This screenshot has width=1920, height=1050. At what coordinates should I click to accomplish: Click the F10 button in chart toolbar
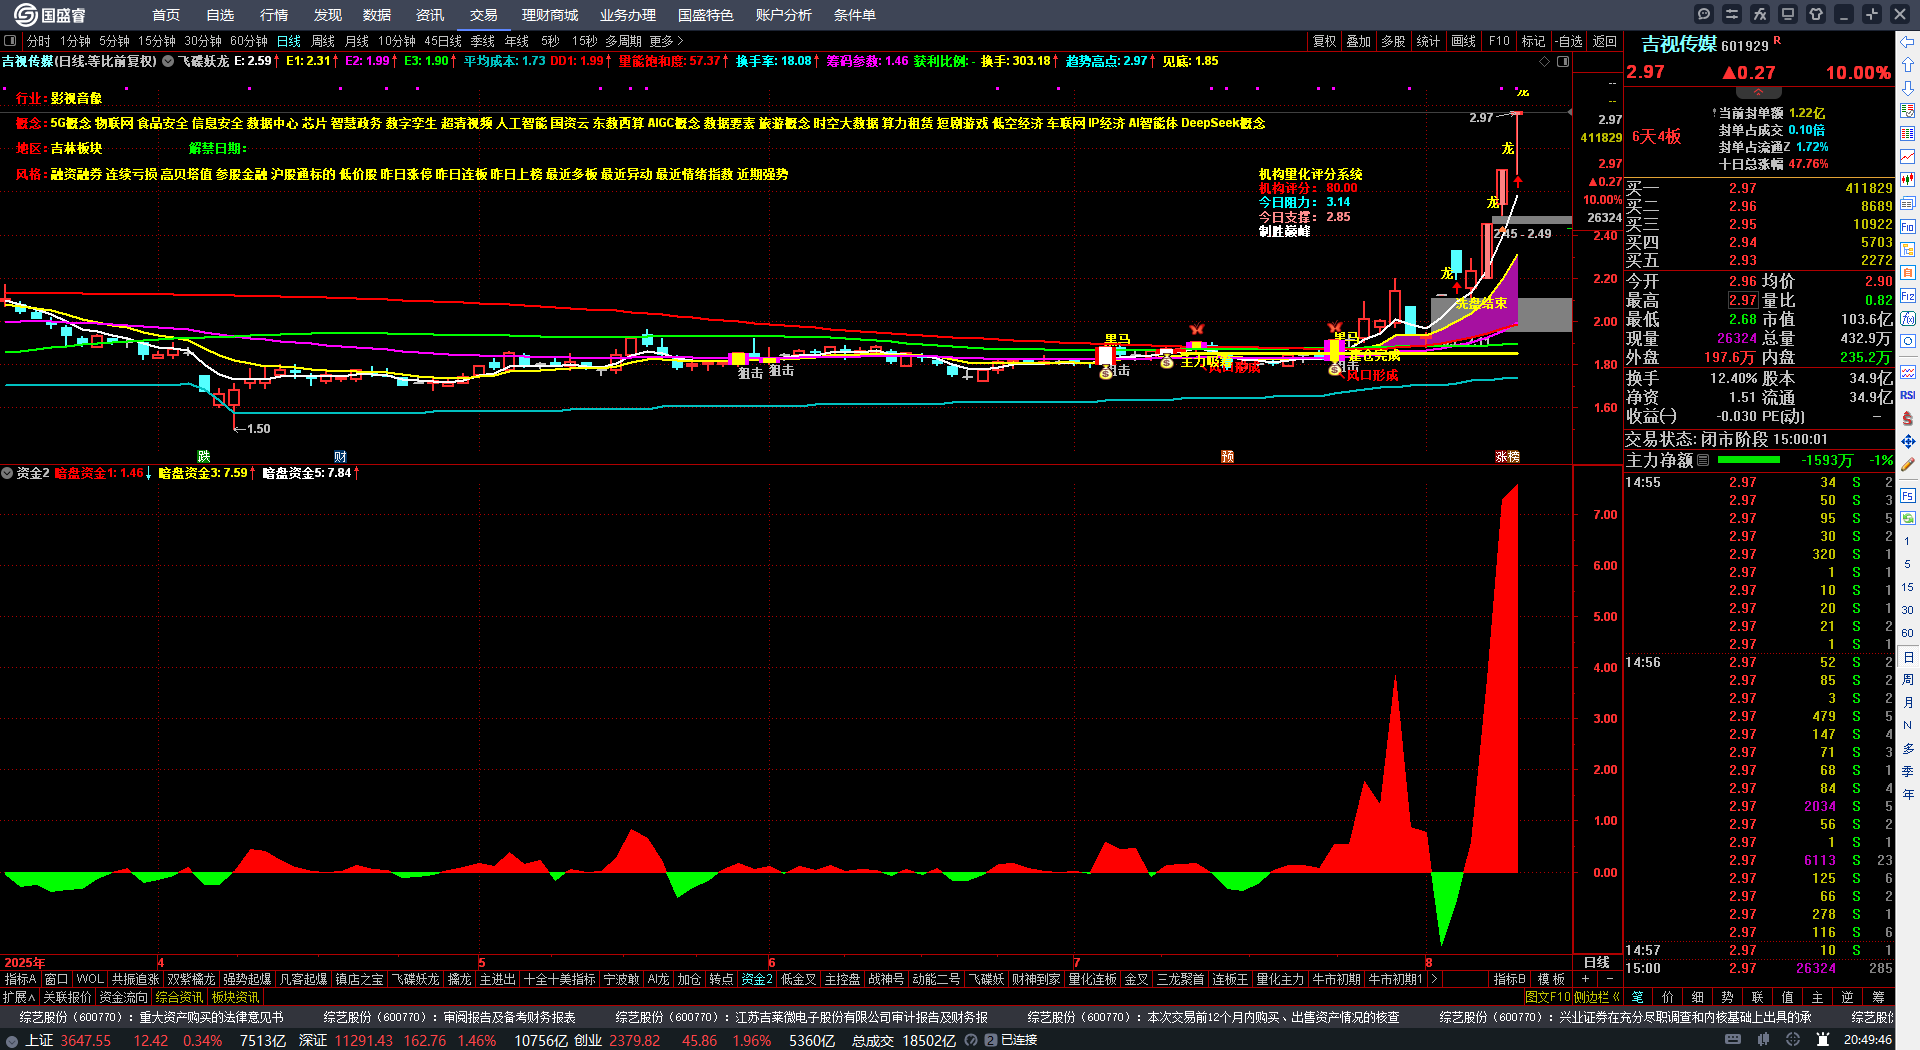tap(1499, 41)
